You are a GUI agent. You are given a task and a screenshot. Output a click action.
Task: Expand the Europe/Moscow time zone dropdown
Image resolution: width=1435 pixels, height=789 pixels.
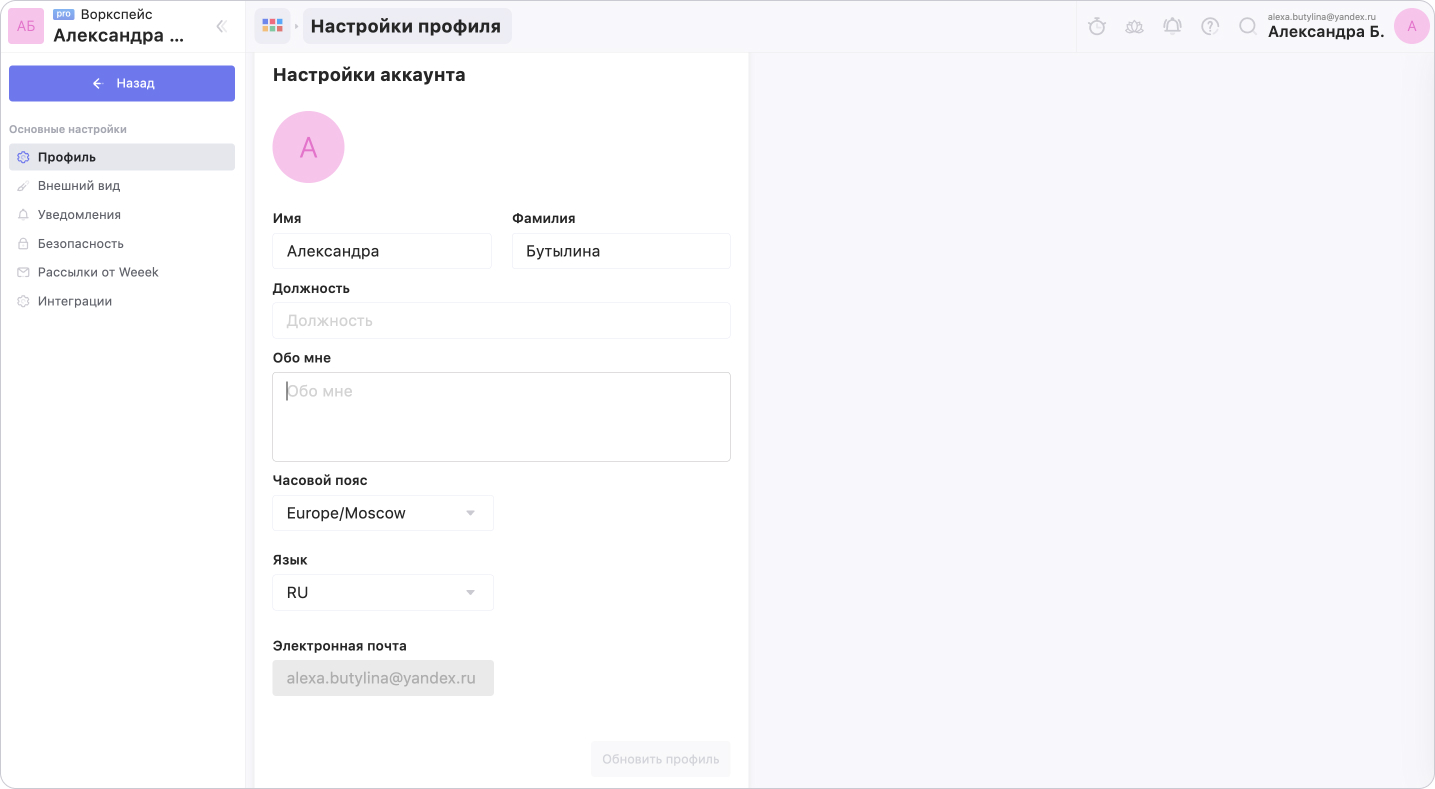tap(383, 513)
